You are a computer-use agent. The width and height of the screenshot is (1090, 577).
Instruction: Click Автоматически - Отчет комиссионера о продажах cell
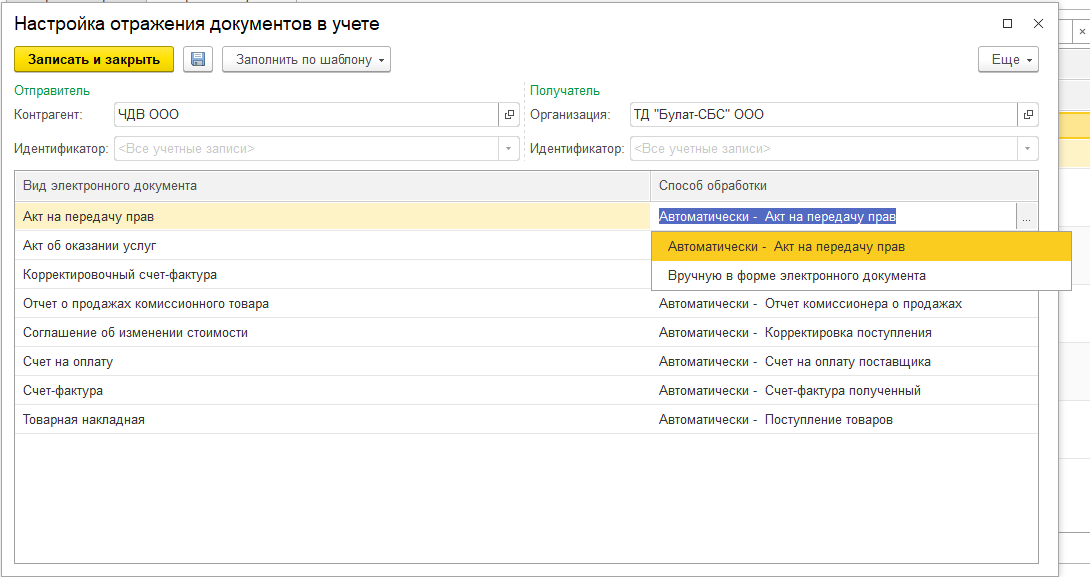click(x=844, y=304)
